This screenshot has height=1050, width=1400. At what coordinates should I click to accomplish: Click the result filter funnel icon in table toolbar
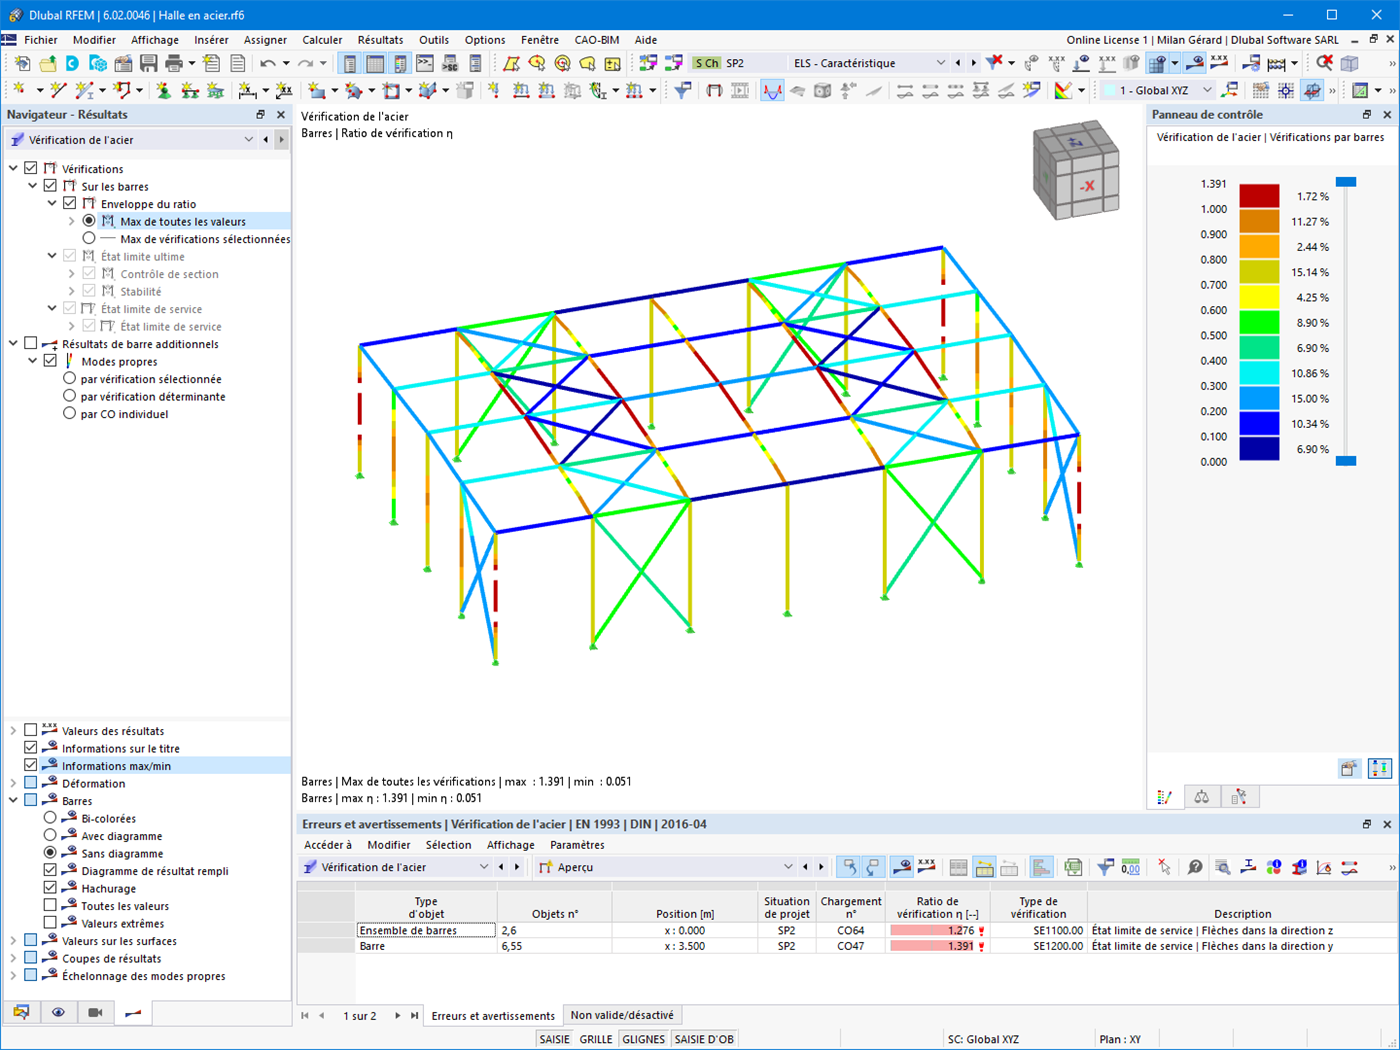point(1105,867)
